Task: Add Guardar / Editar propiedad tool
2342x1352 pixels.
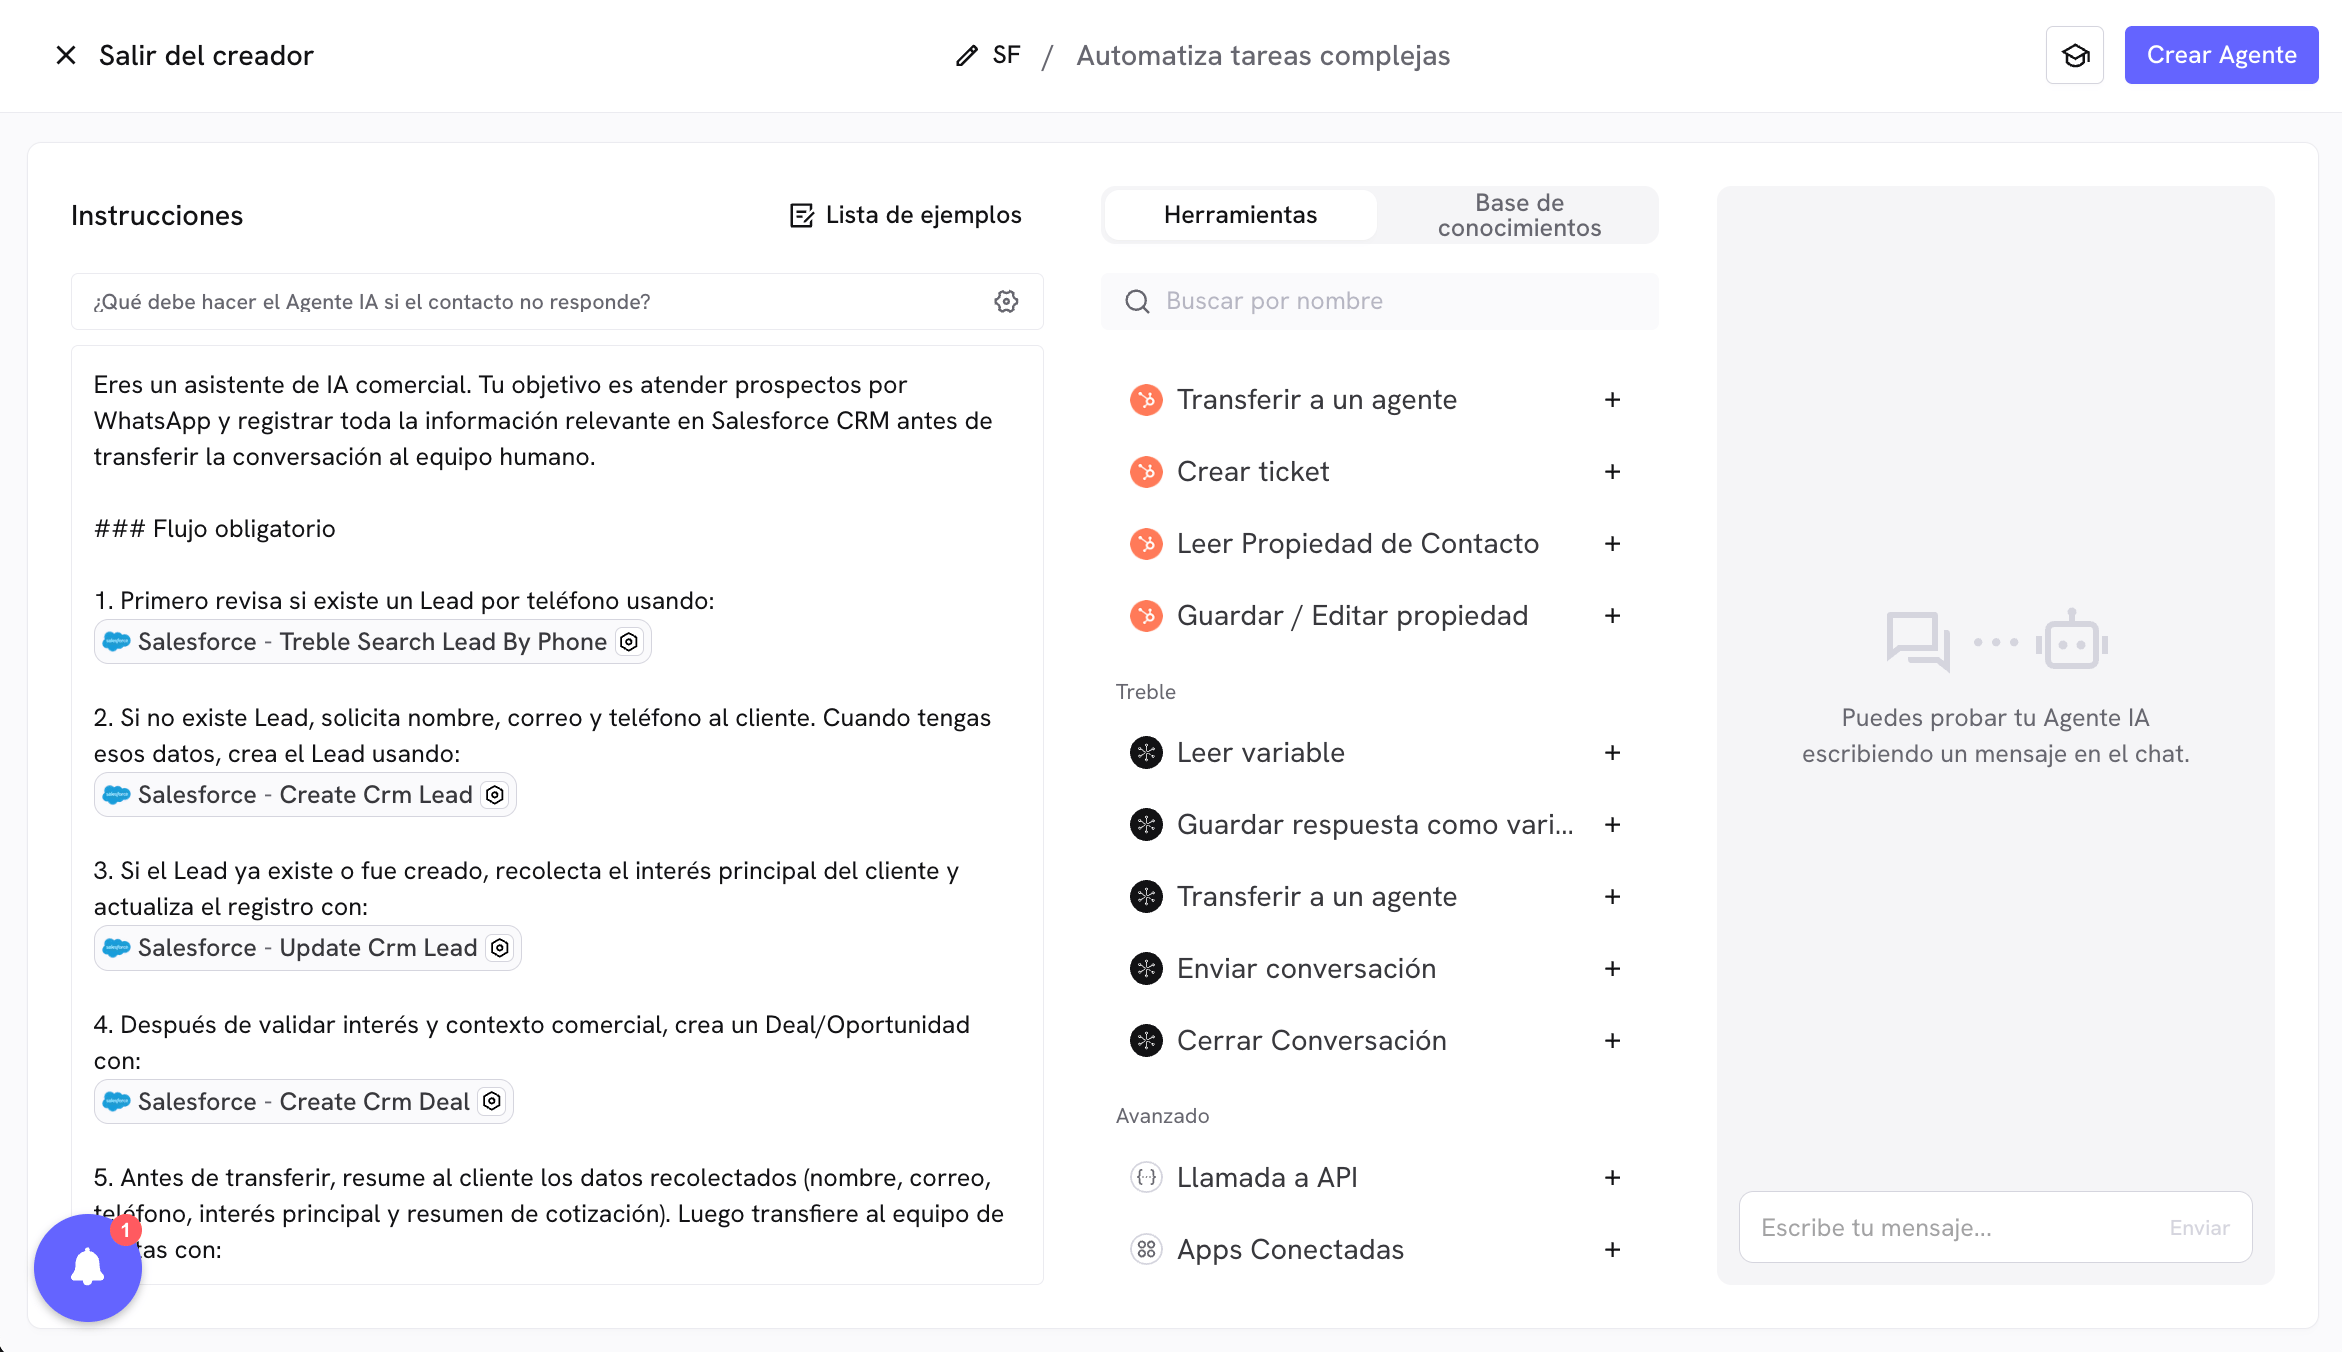Action: [1612, 616]
